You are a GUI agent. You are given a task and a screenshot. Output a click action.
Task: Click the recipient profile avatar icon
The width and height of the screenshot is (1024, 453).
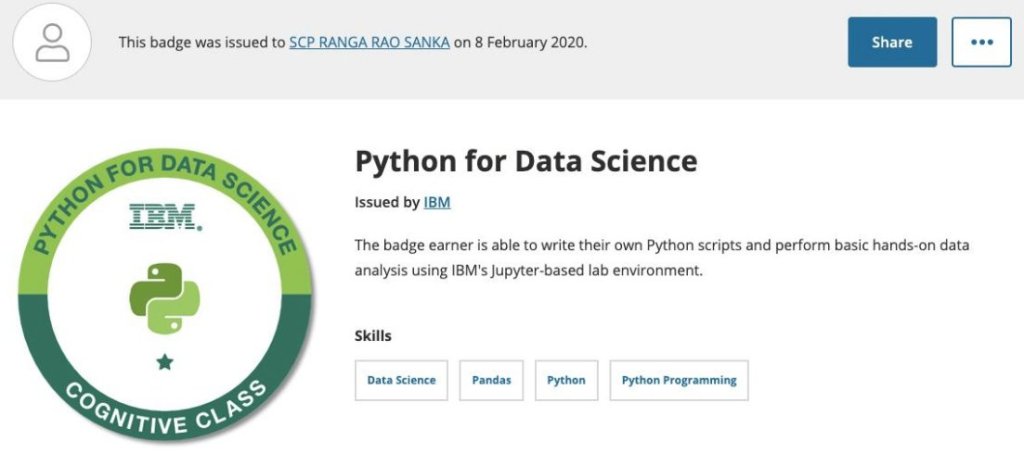(52, 43)
